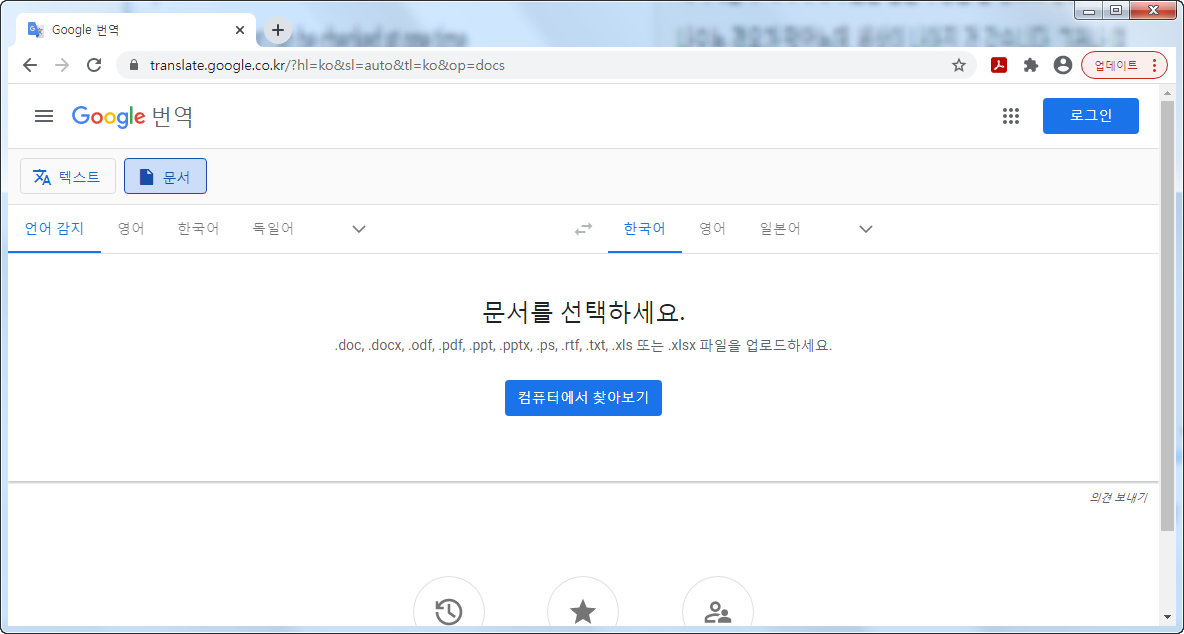This screenshot has height=634, width=1184.
Task: Select 한국어 as target language
Action: point(645,229)
